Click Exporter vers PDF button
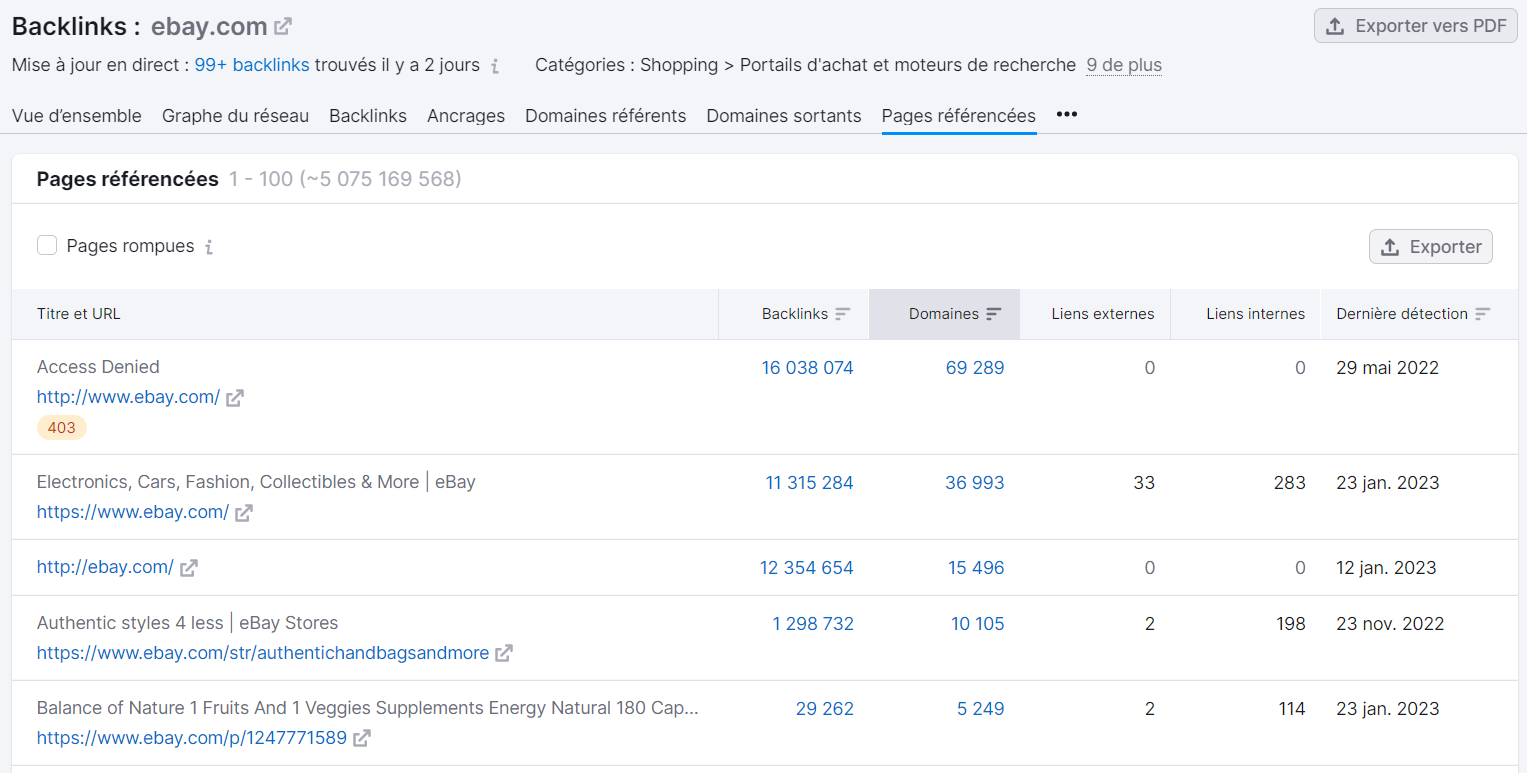This screenshot has width=1527, height=773. point(1416,26)
